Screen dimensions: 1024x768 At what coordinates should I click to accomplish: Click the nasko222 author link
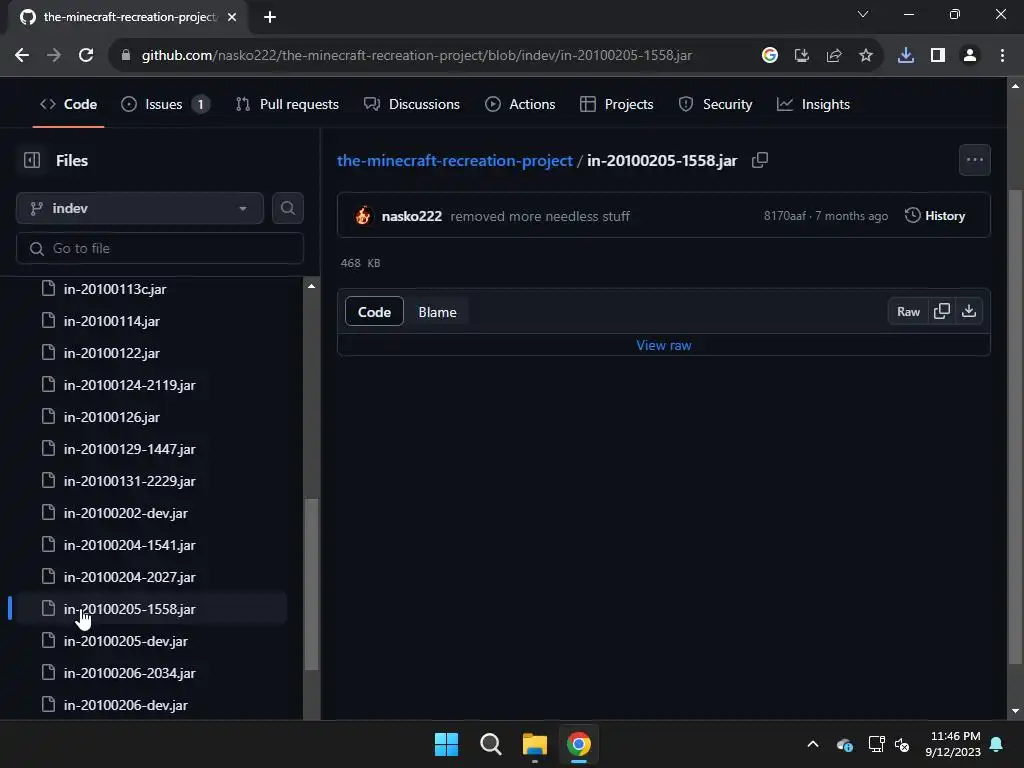(x=411, y=216)
